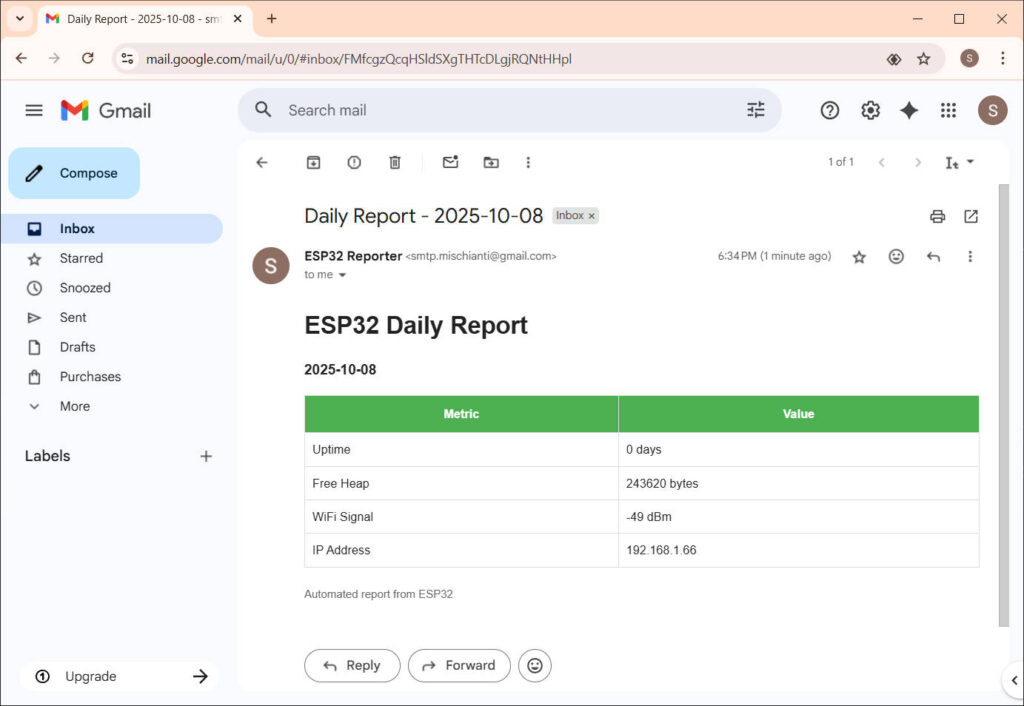Open the email in a new window
This screenshot has width=1024, height=706.
point(969,216)
